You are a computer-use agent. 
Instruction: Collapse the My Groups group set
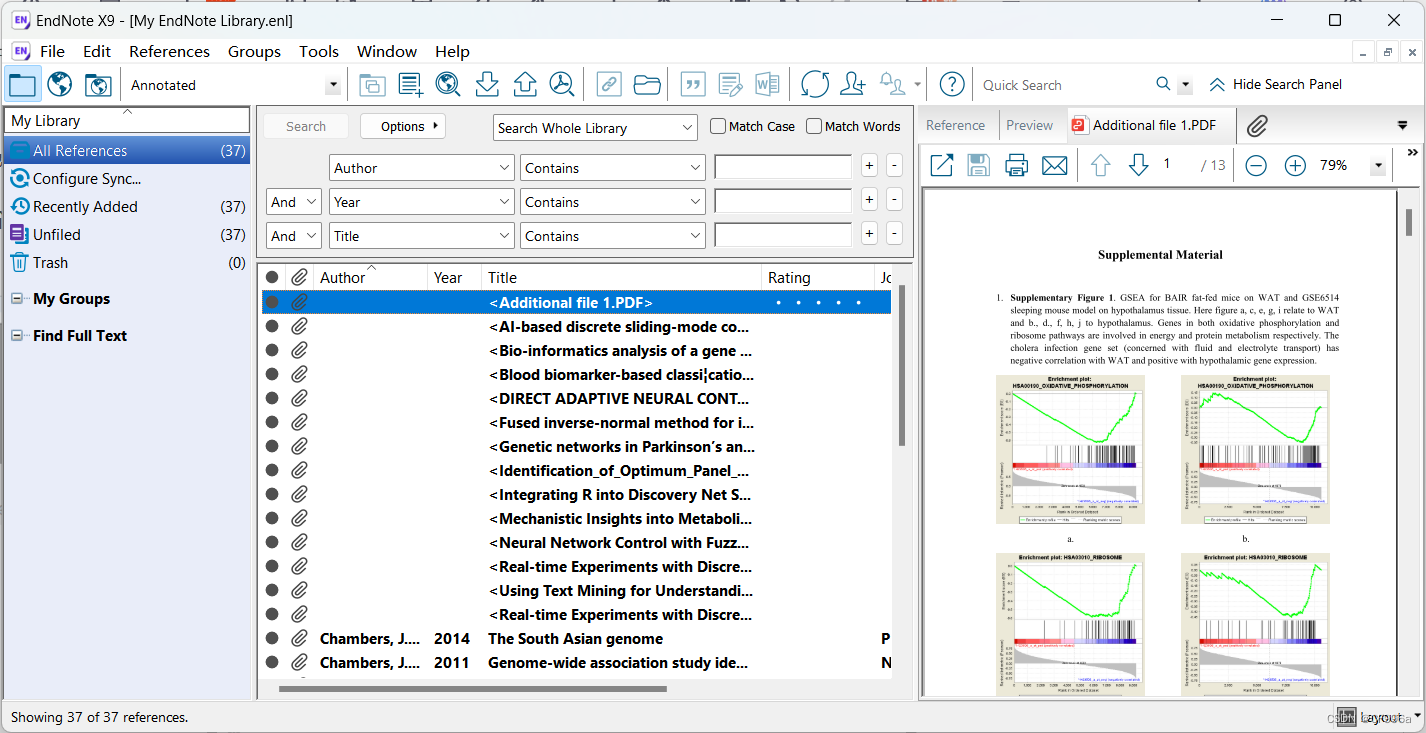17,299
